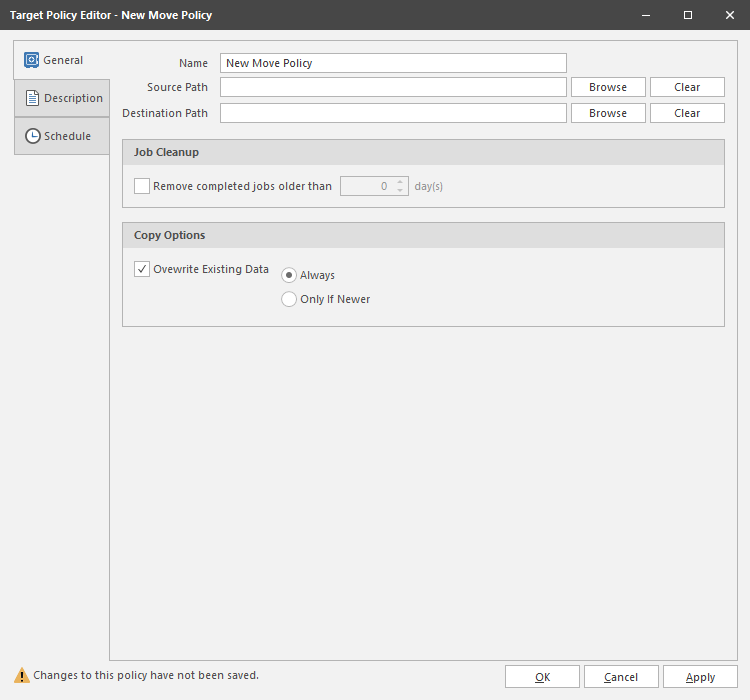750x700 pixels.
Task: Browse for the Destination Path
Action: (608, 113)
